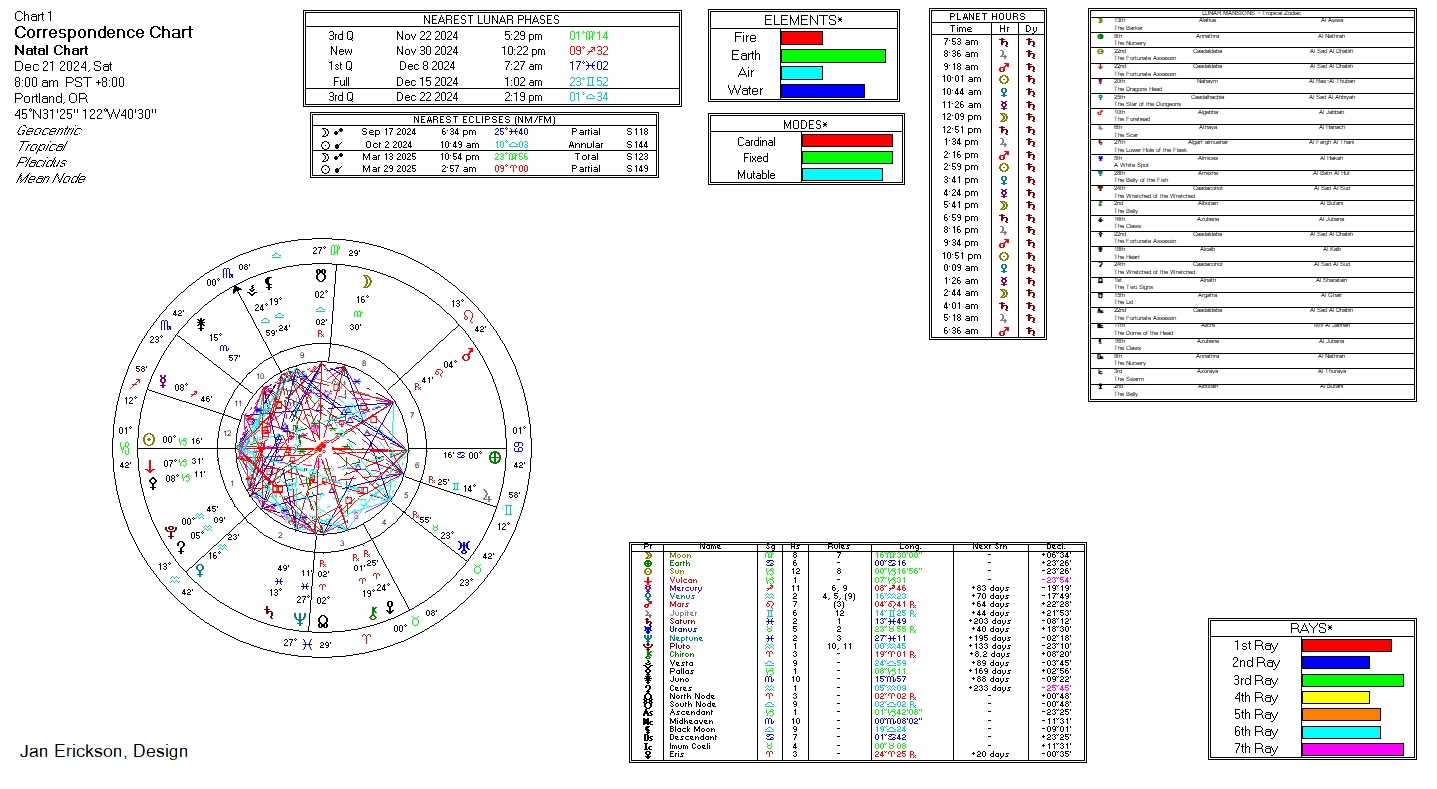
Task: Select the Earth symbol in the chart wheel
Action: pyautogui.click(x=495, y=457)
